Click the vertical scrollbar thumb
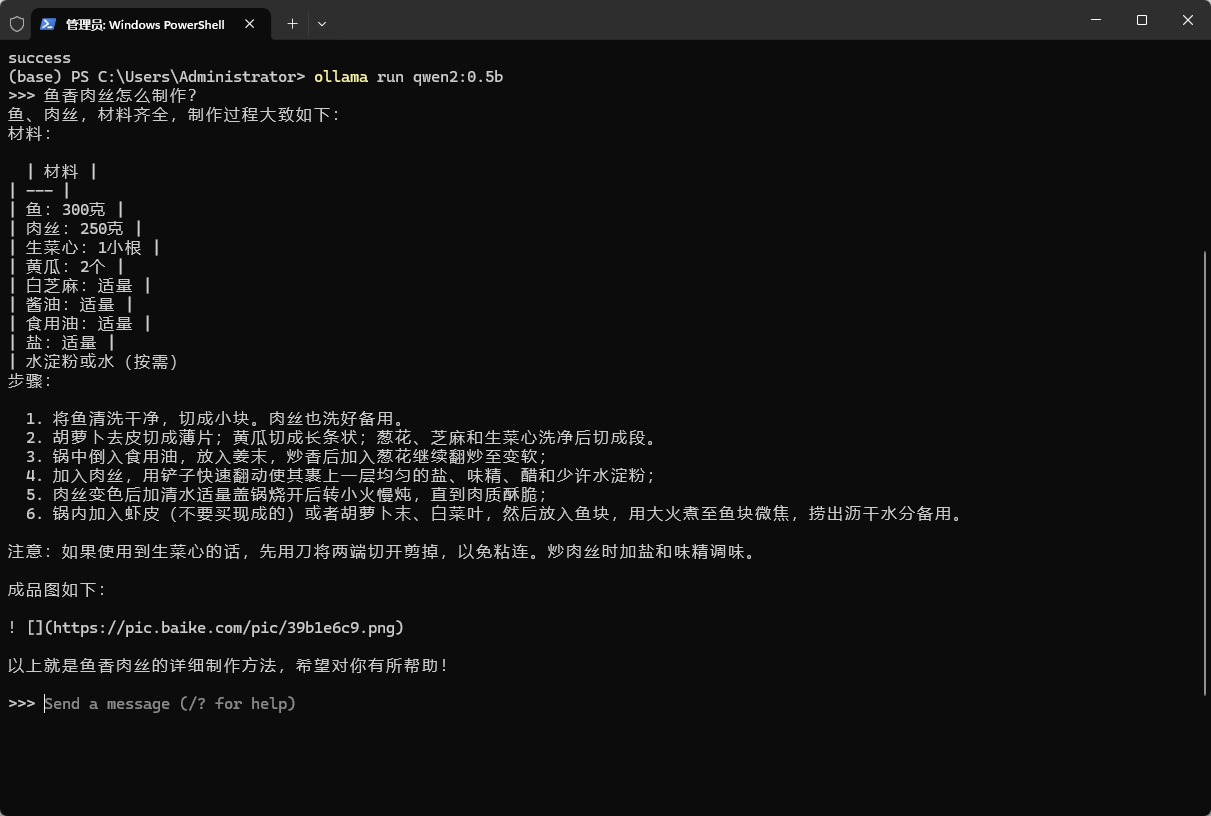This screenshot has height=816, width=1211. tap(1206, 472)
